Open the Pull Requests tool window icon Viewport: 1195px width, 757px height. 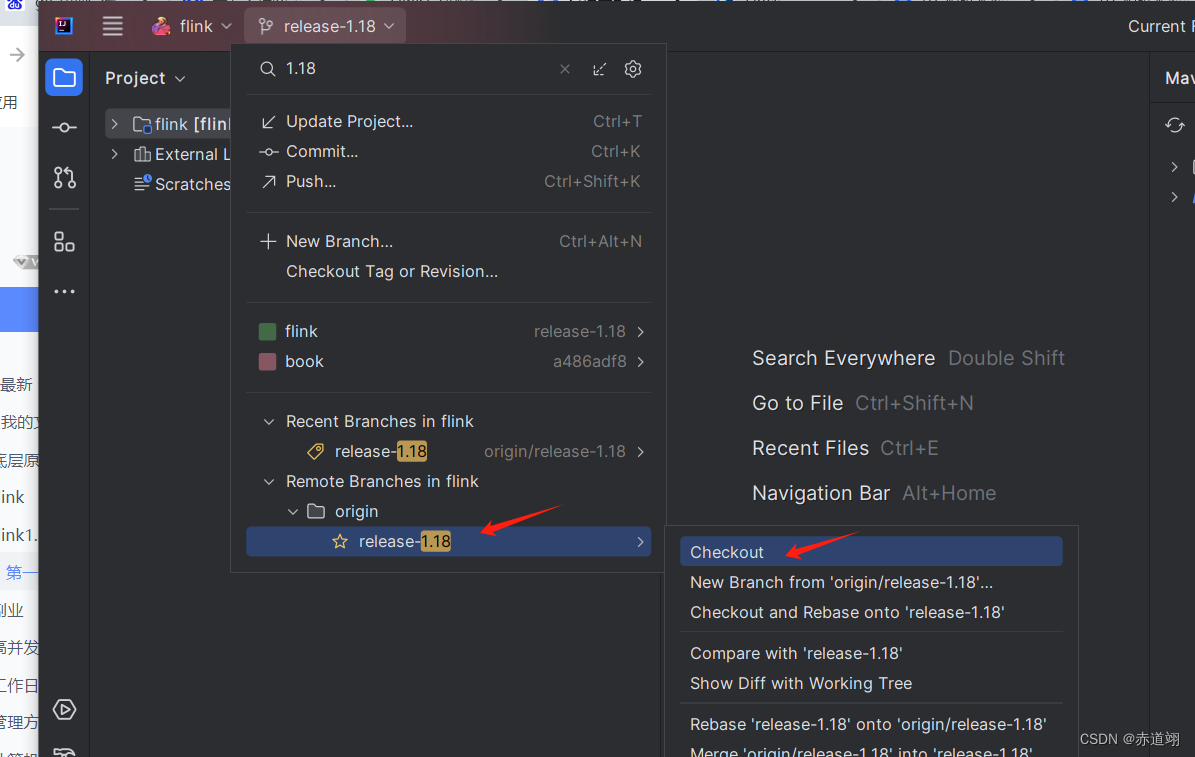coord(64,178)
